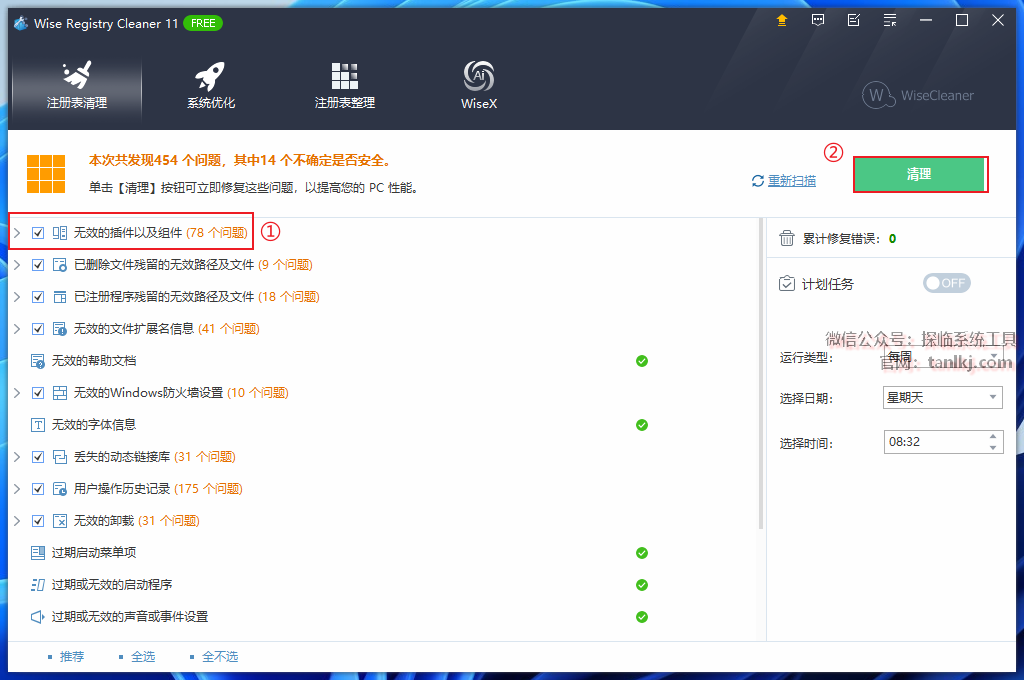Screen dimensions: 1024x680
Task: Decrease time with the down stepper arrow
Action: [993, 447]
